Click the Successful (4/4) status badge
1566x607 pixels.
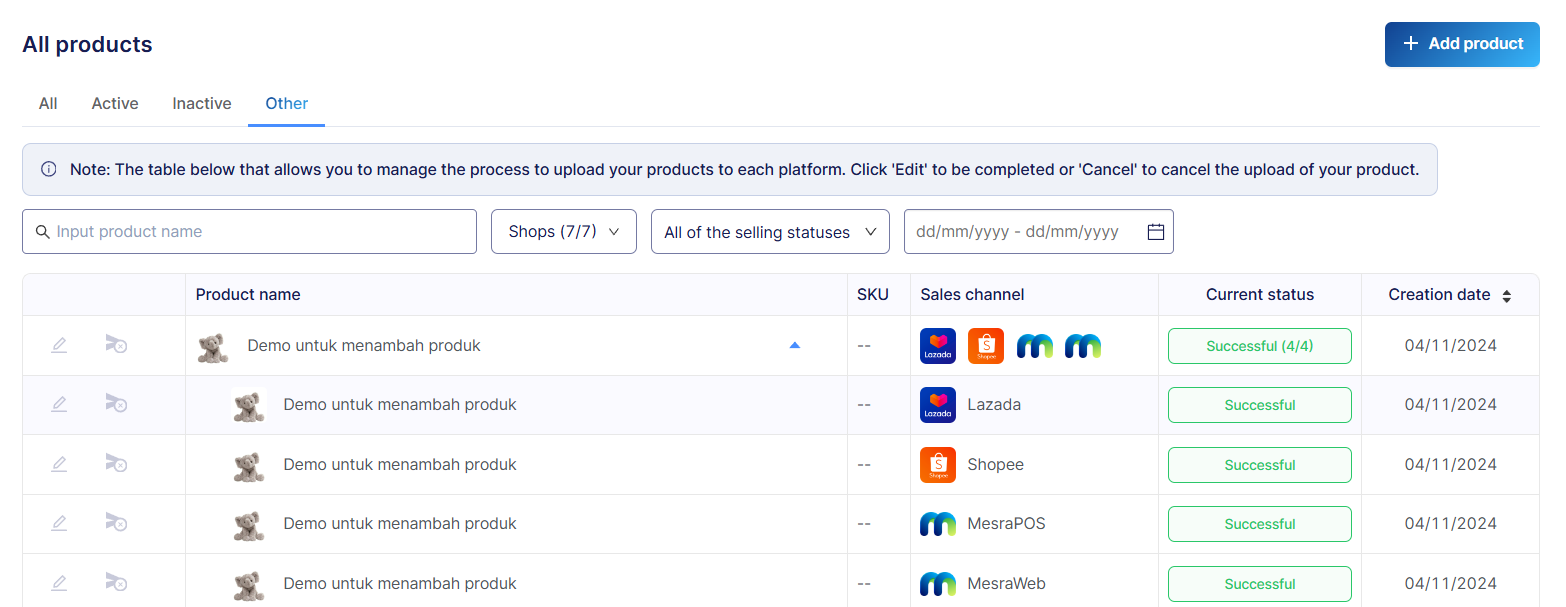click(1259, 346)
